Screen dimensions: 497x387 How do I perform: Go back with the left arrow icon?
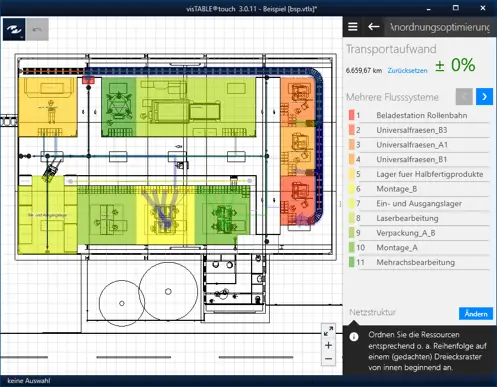374,27
